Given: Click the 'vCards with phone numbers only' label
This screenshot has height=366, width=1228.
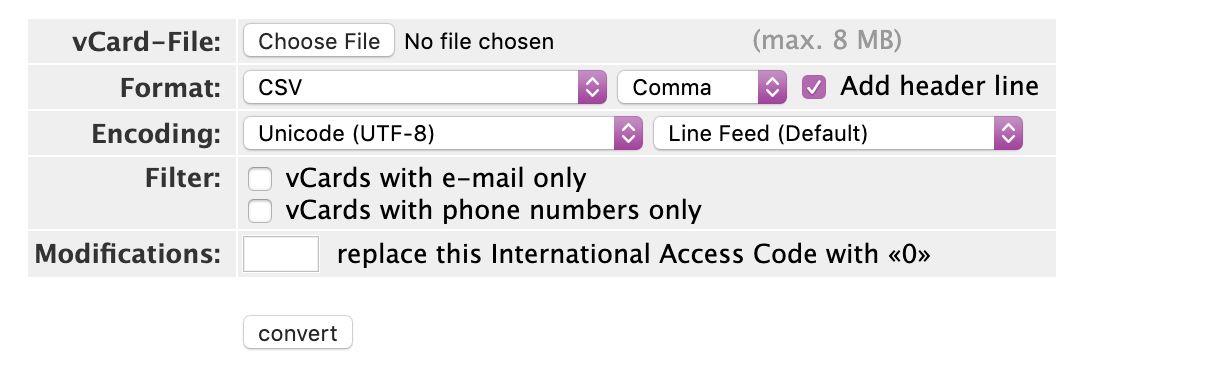Looking at the screenshot, I should pyautogui.click(x=493, y=211).
